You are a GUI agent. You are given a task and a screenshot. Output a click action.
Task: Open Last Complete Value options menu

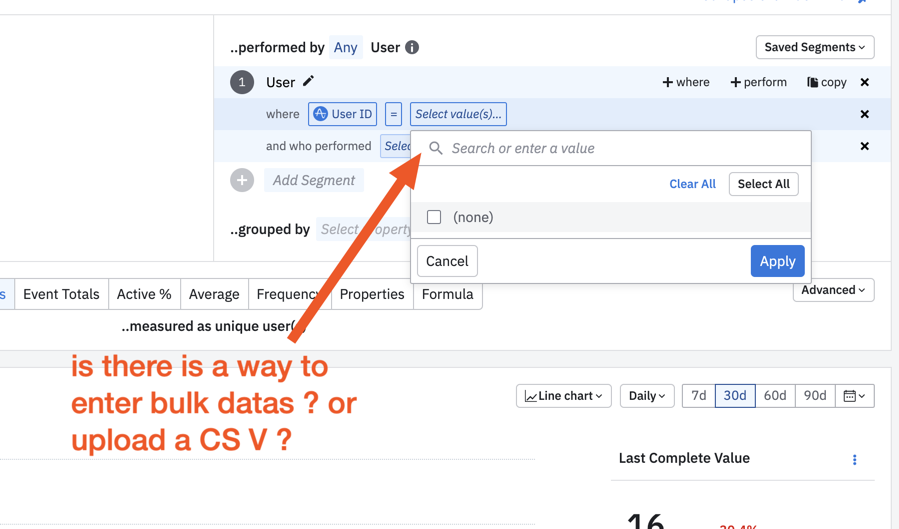pos(854,460)
